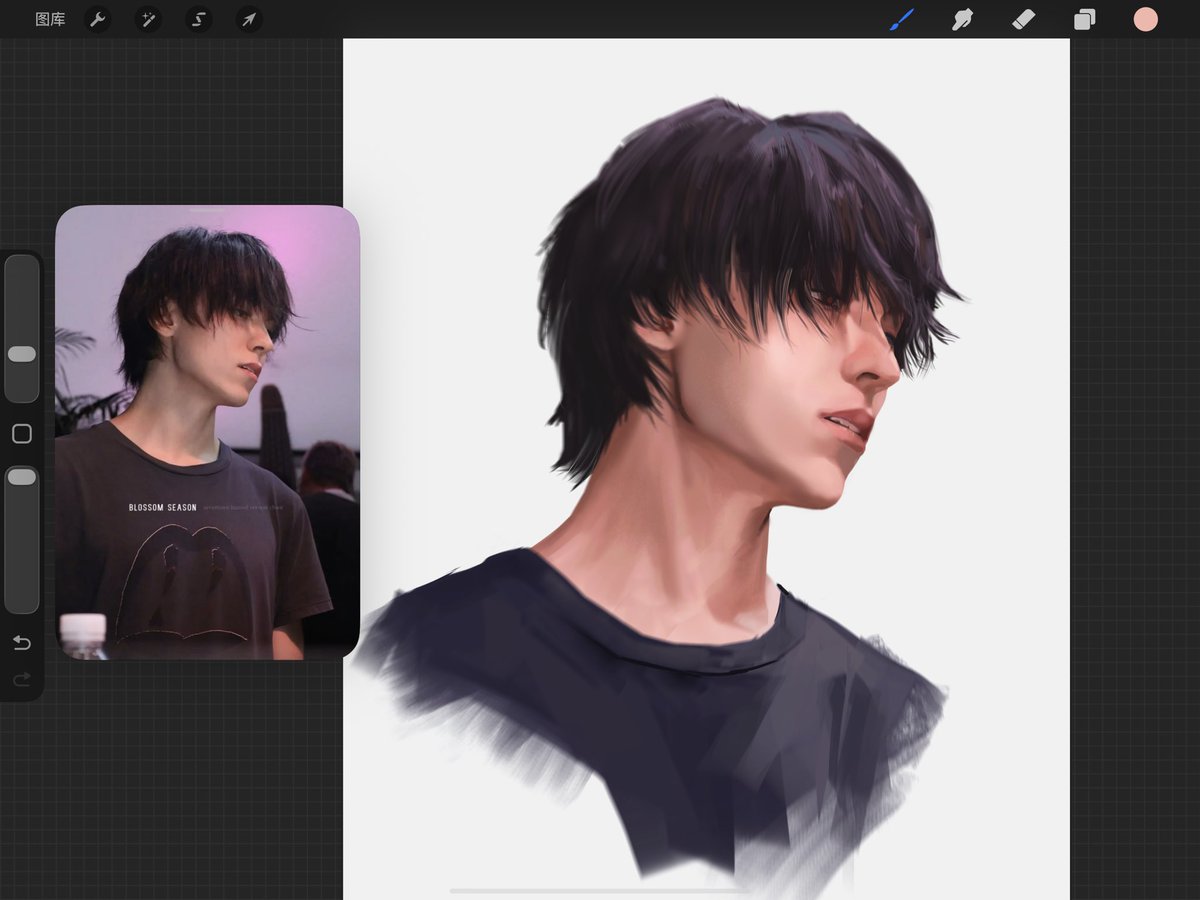Click the reference window's top grab handle
The width and height of the screenshot is (1200, 900).
click(x=207, y=210)
